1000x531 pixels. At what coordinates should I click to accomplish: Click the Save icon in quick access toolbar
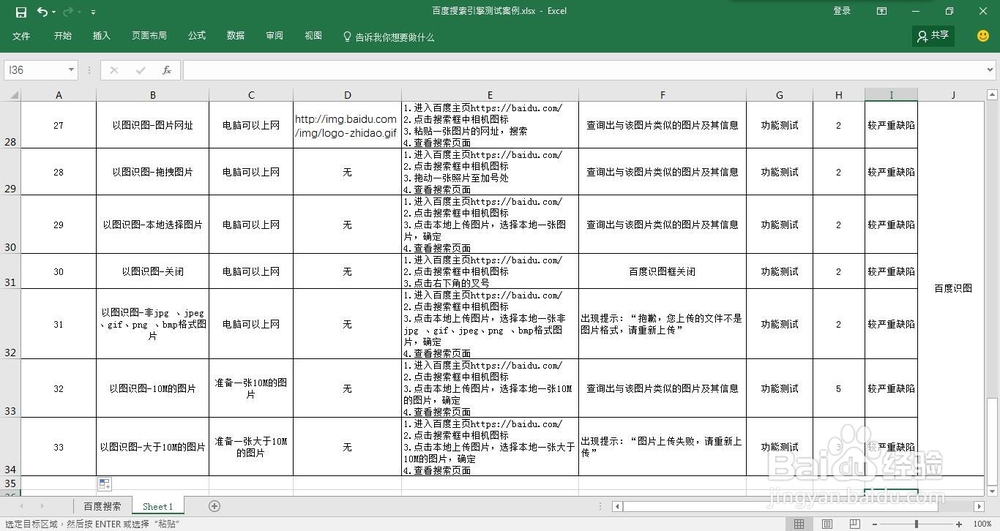click(21, 12)
